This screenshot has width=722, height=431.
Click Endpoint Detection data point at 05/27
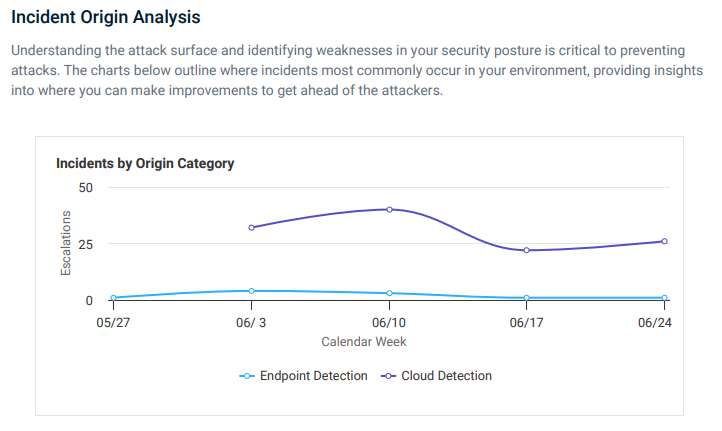(113, 297)
